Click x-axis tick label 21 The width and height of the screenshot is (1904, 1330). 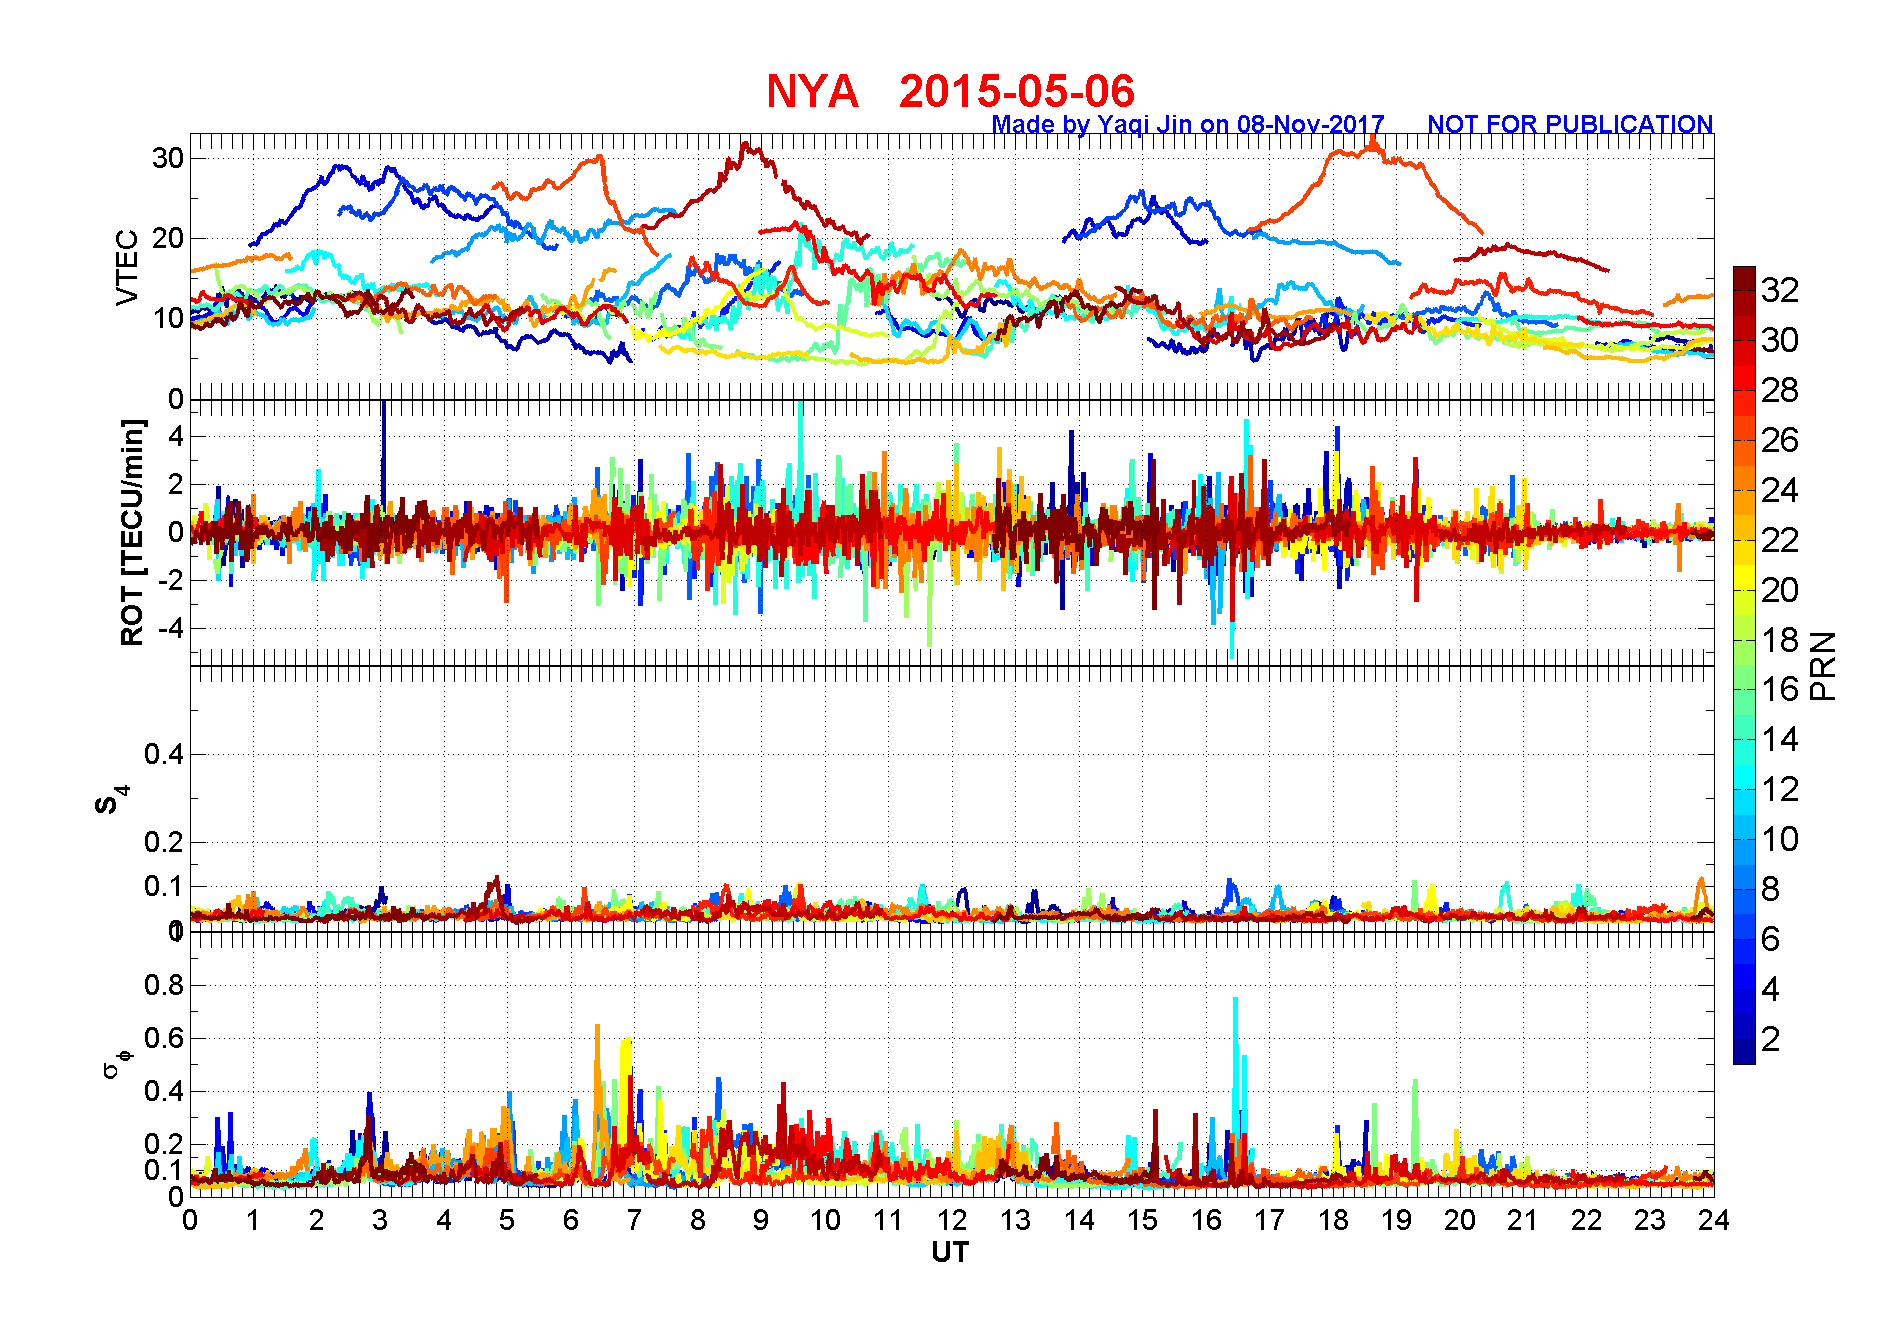1523,1220
